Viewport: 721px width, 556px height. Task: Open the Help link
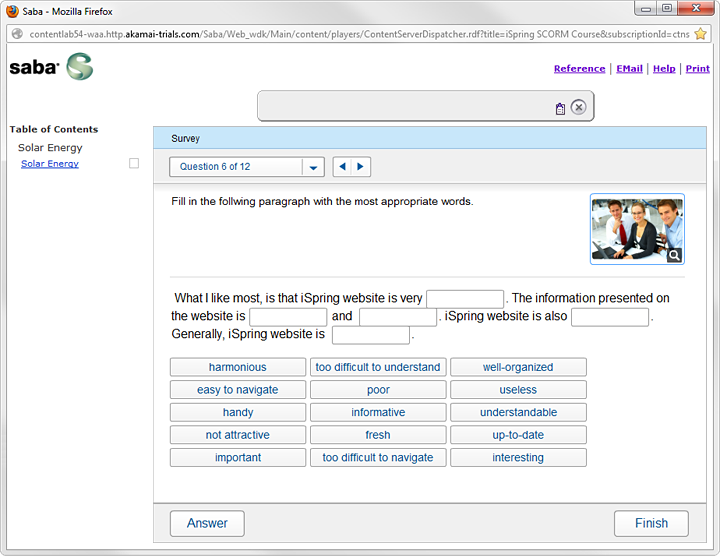[x=664, y=69]
